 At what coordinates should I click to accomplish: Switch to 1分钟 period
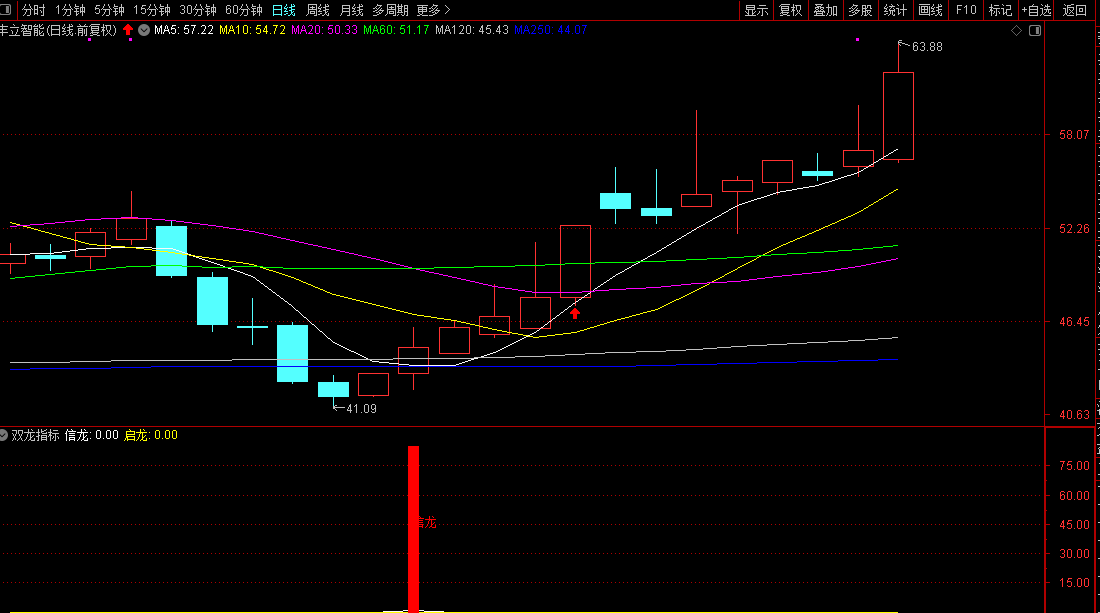(70, 10)
